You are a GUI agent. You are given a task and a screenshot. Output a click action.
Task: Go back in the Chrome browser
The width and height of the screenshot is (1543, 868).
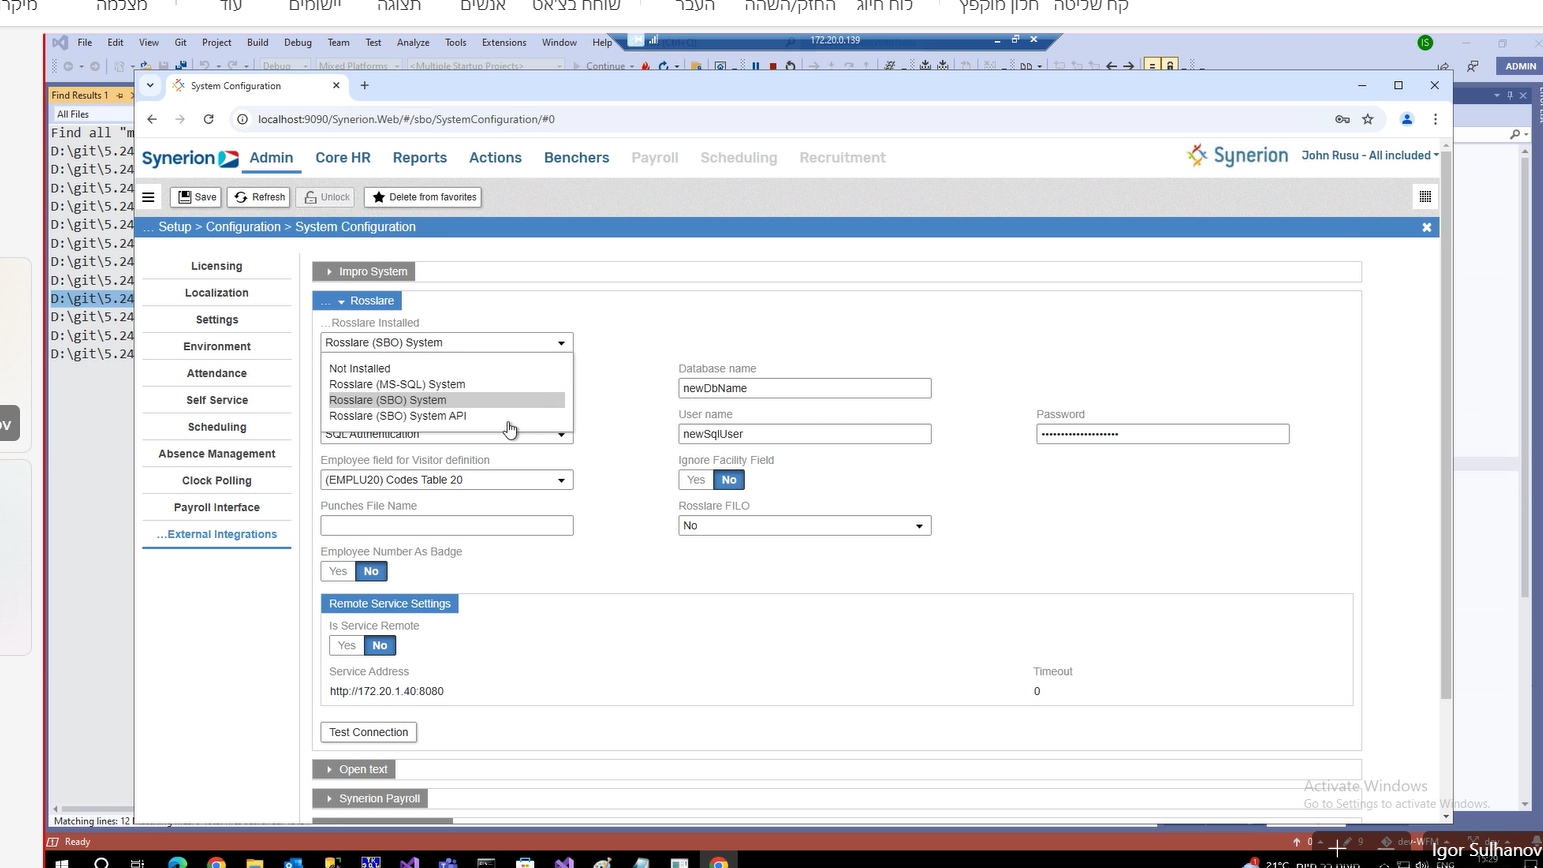(152, 119)
